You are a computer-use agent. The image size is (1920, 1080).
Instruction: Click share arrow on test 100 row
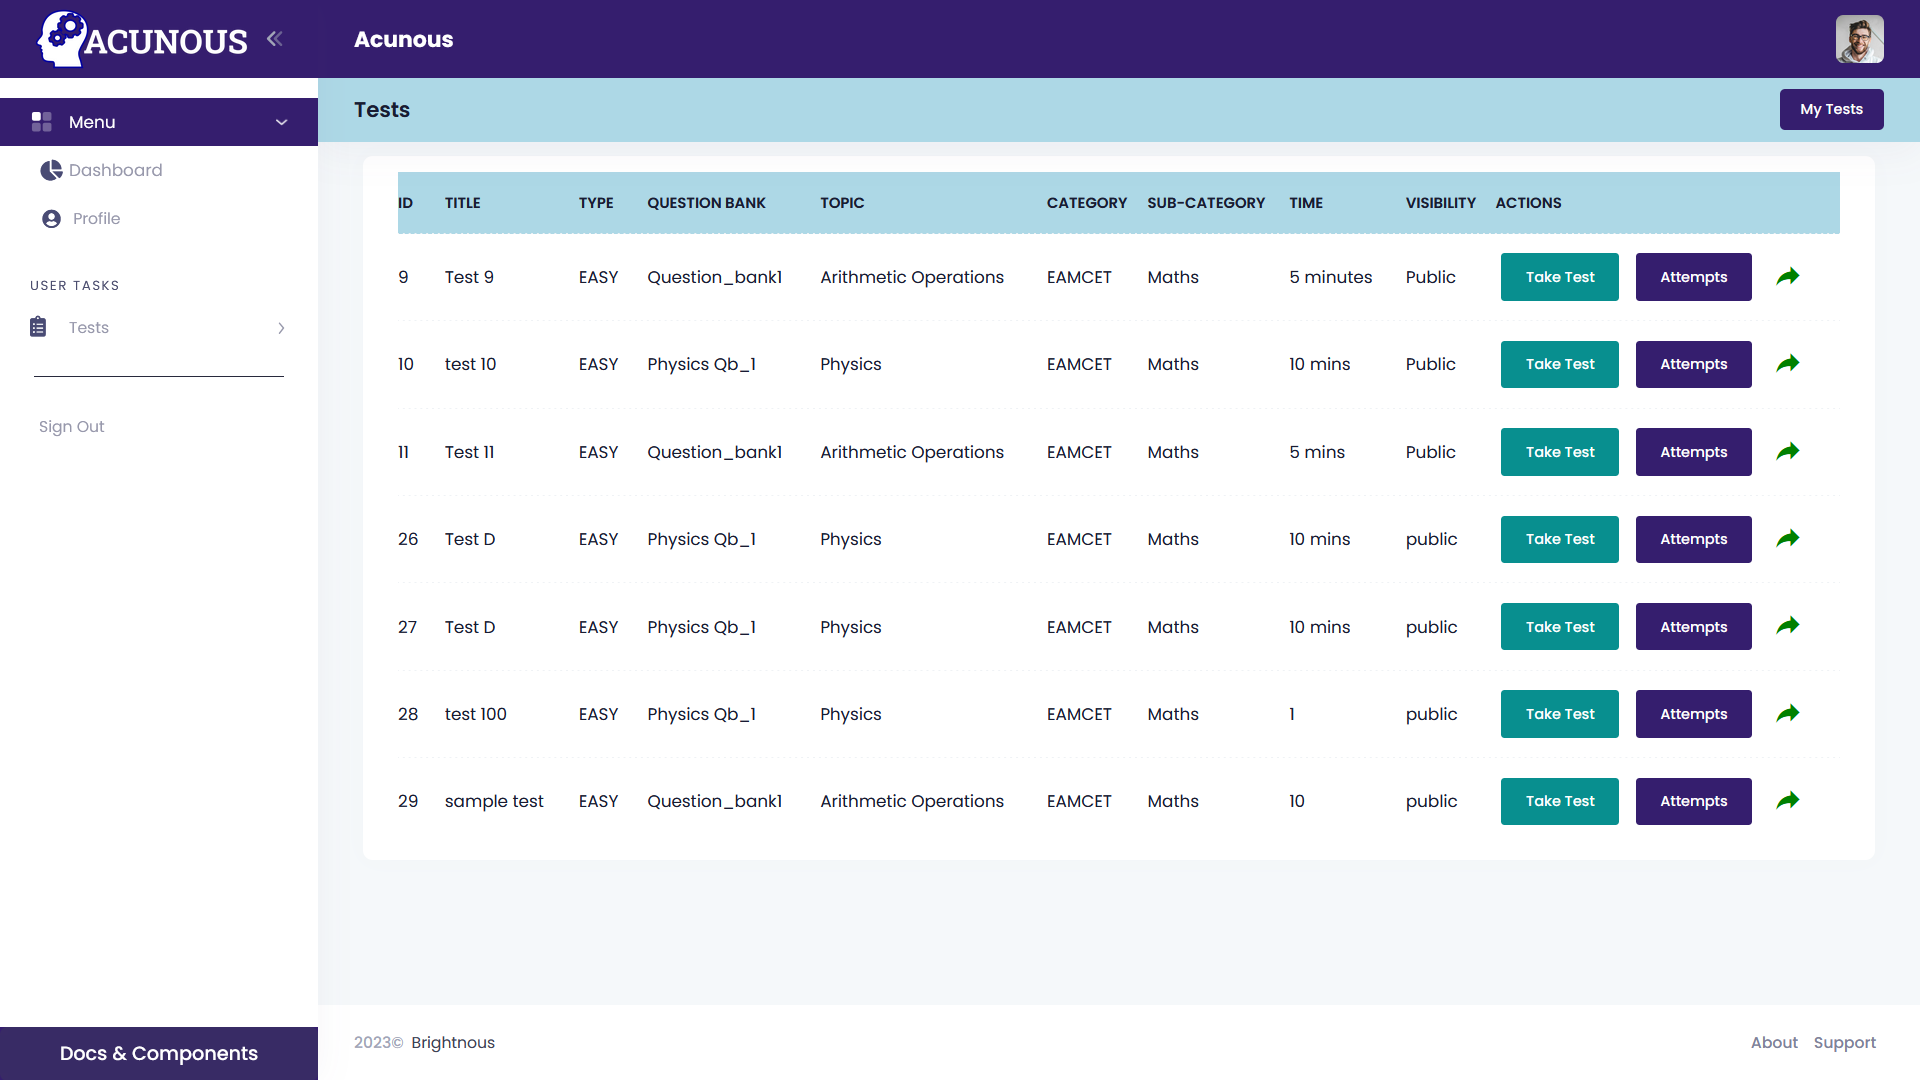1788,714
